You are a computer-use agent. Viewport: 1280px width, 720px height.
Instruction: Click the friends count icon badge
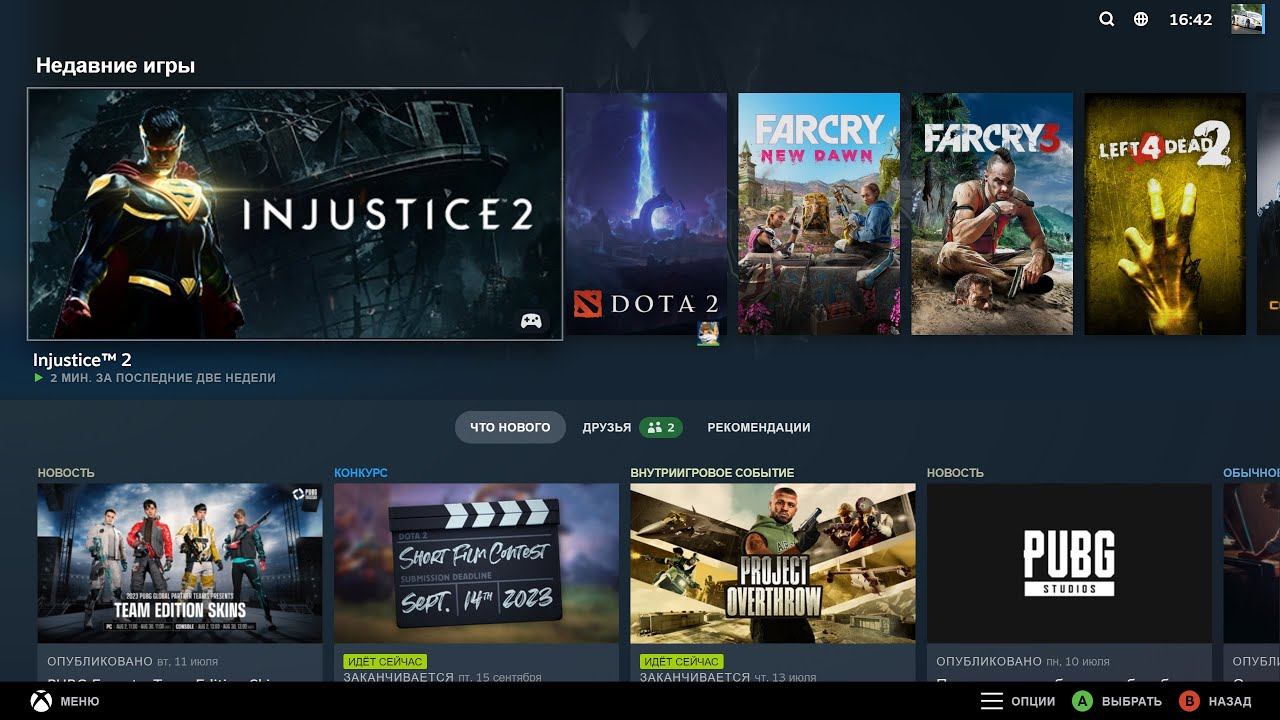tap(661, 427)
